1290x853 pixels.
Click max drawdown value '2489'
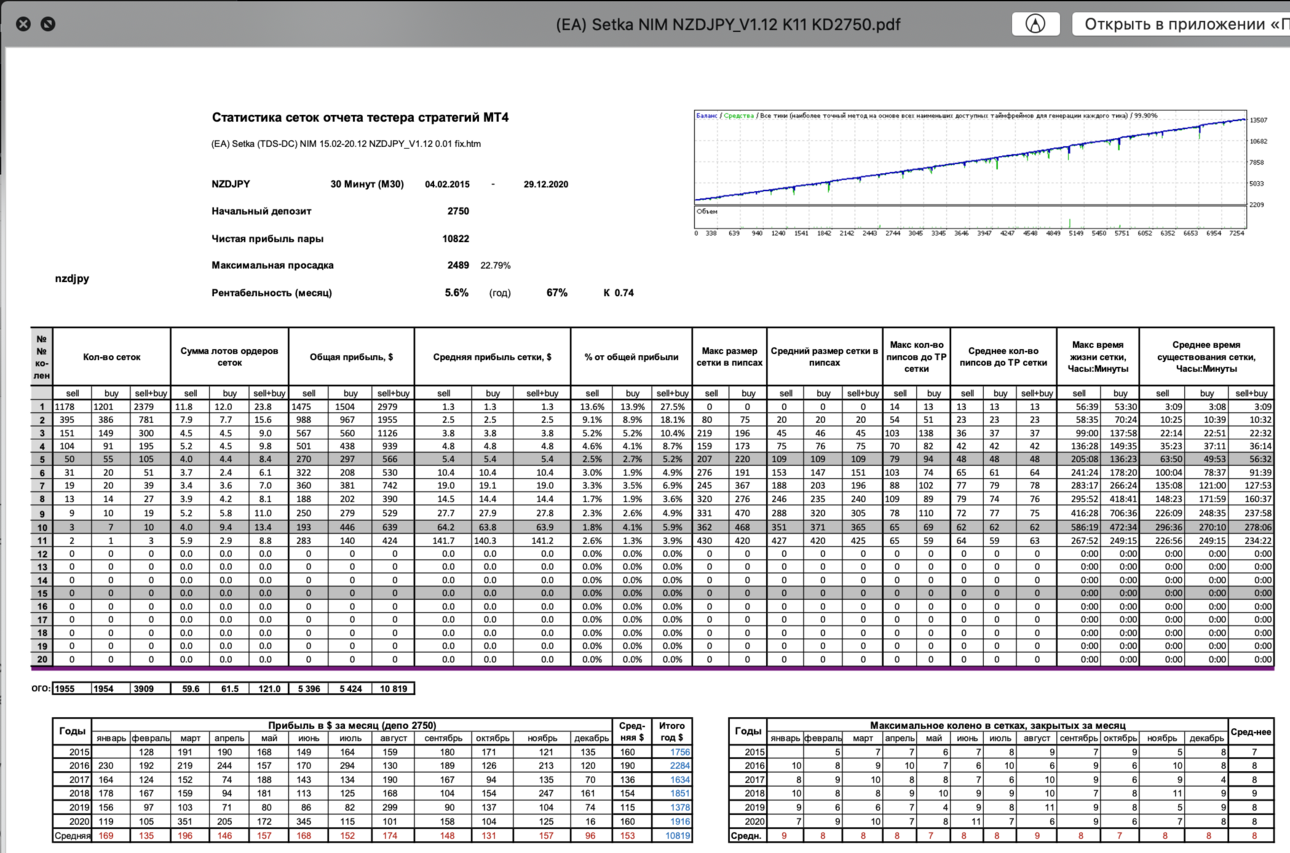click(x=458, y=266)
